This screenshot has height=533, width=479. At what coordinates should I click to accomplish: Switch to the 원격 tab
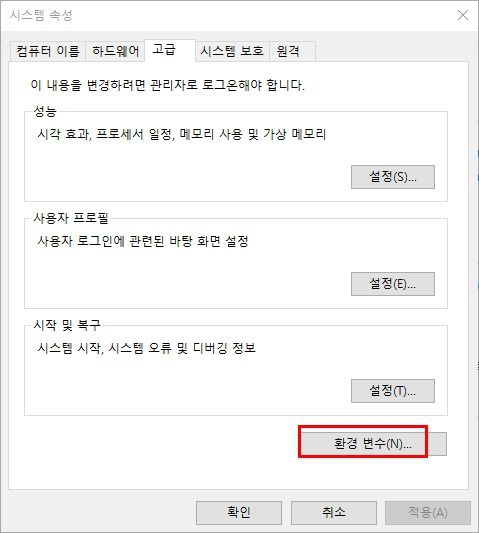click(292, 51)
